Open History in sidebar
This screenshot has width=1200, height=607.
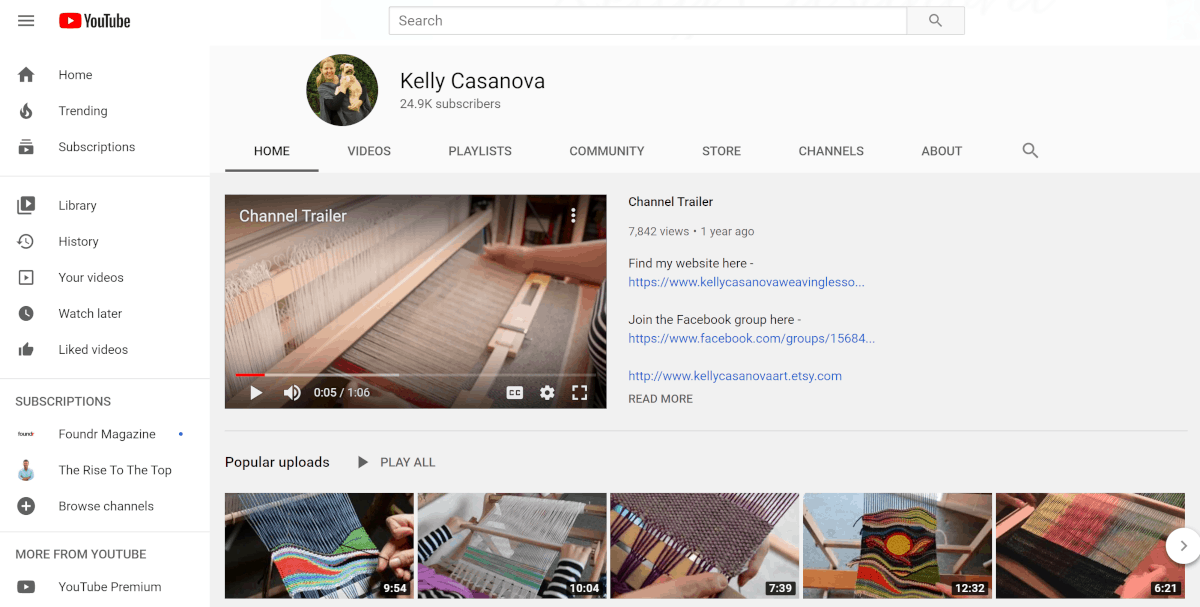[78, 241]
